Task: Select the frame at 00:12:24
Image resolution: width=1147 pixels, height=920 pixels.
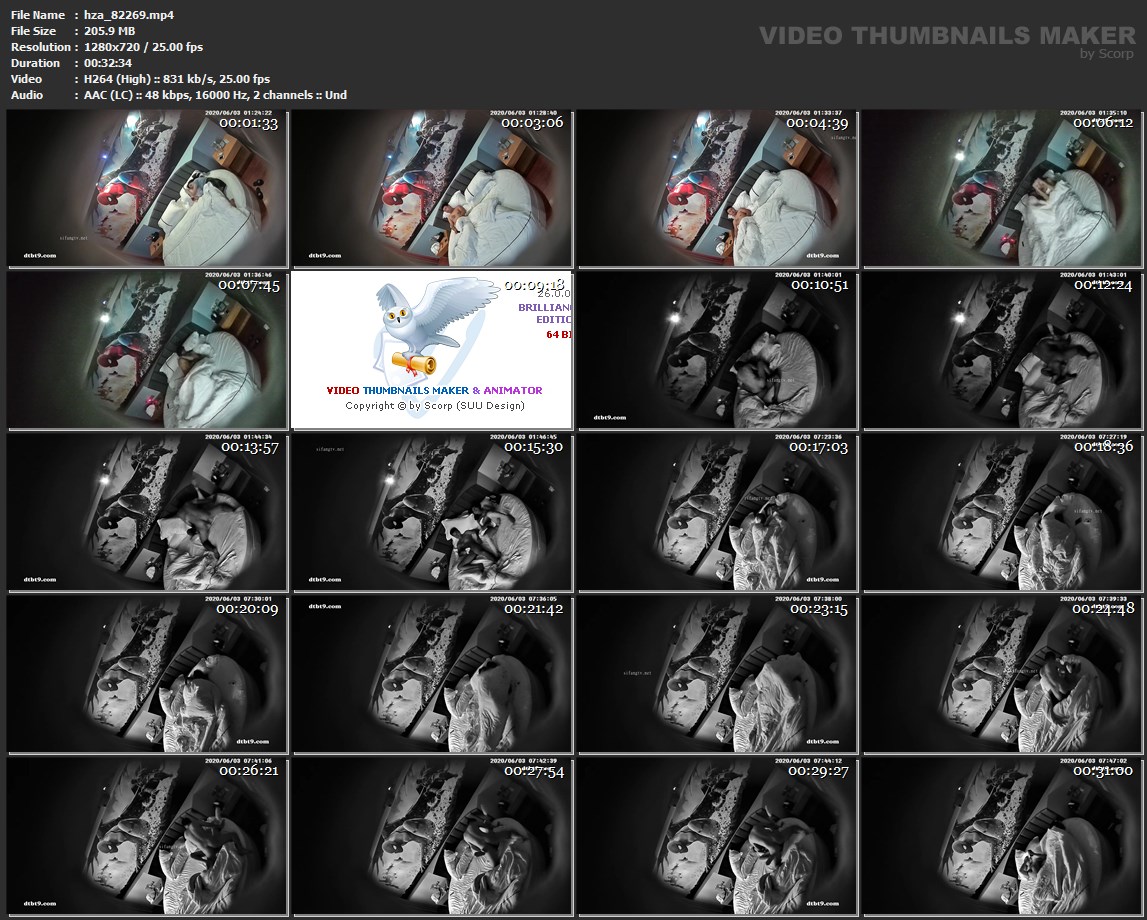Action: (1003, 350)
